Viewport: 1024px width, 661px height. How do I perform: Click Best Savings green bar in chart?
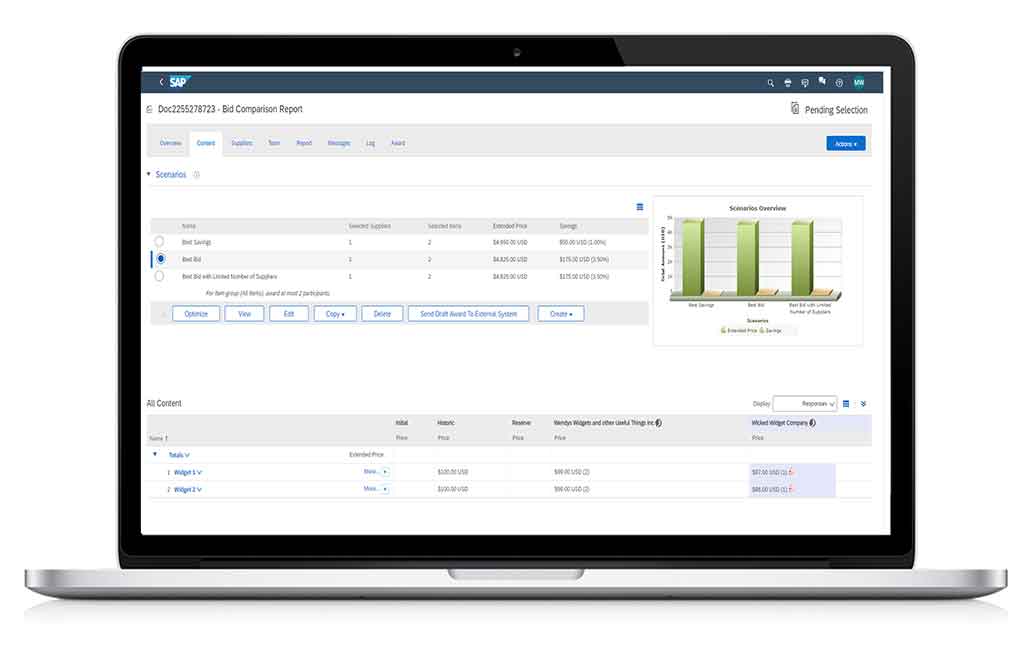693,257
